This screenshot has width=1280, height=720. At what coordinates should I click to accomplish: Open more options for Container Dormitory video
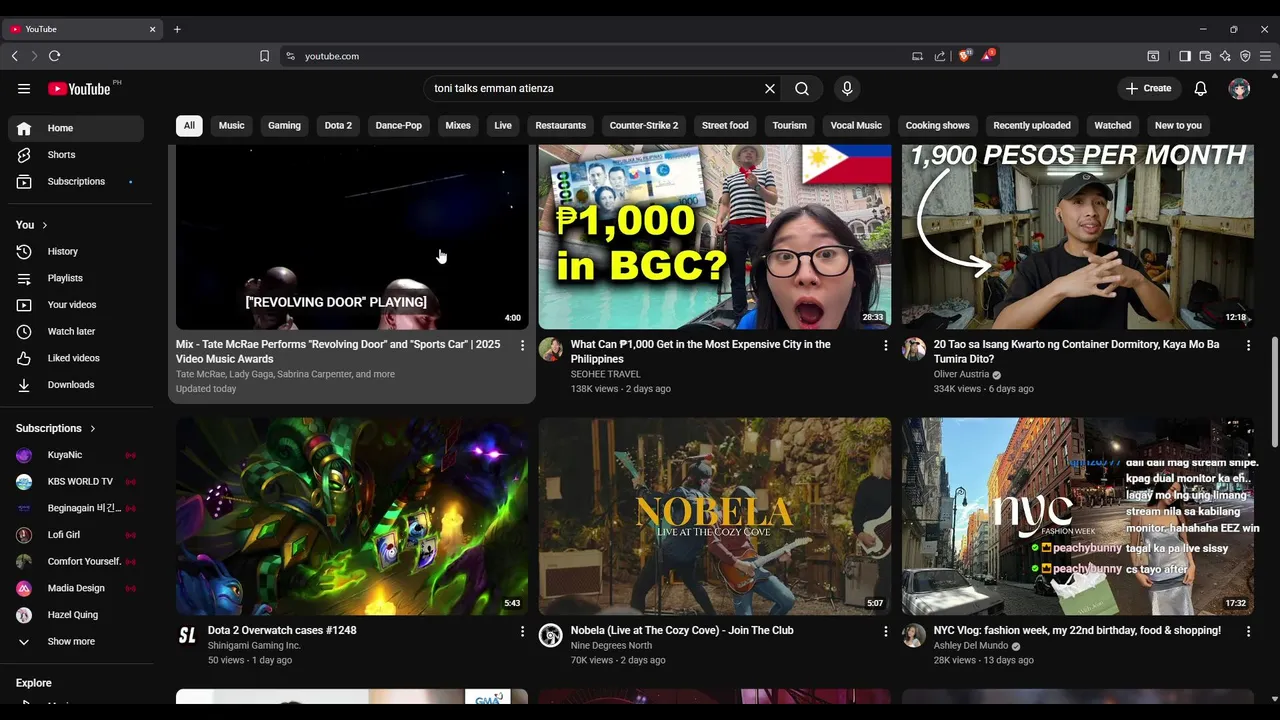pyautogui.click(x=1248, y=345)
